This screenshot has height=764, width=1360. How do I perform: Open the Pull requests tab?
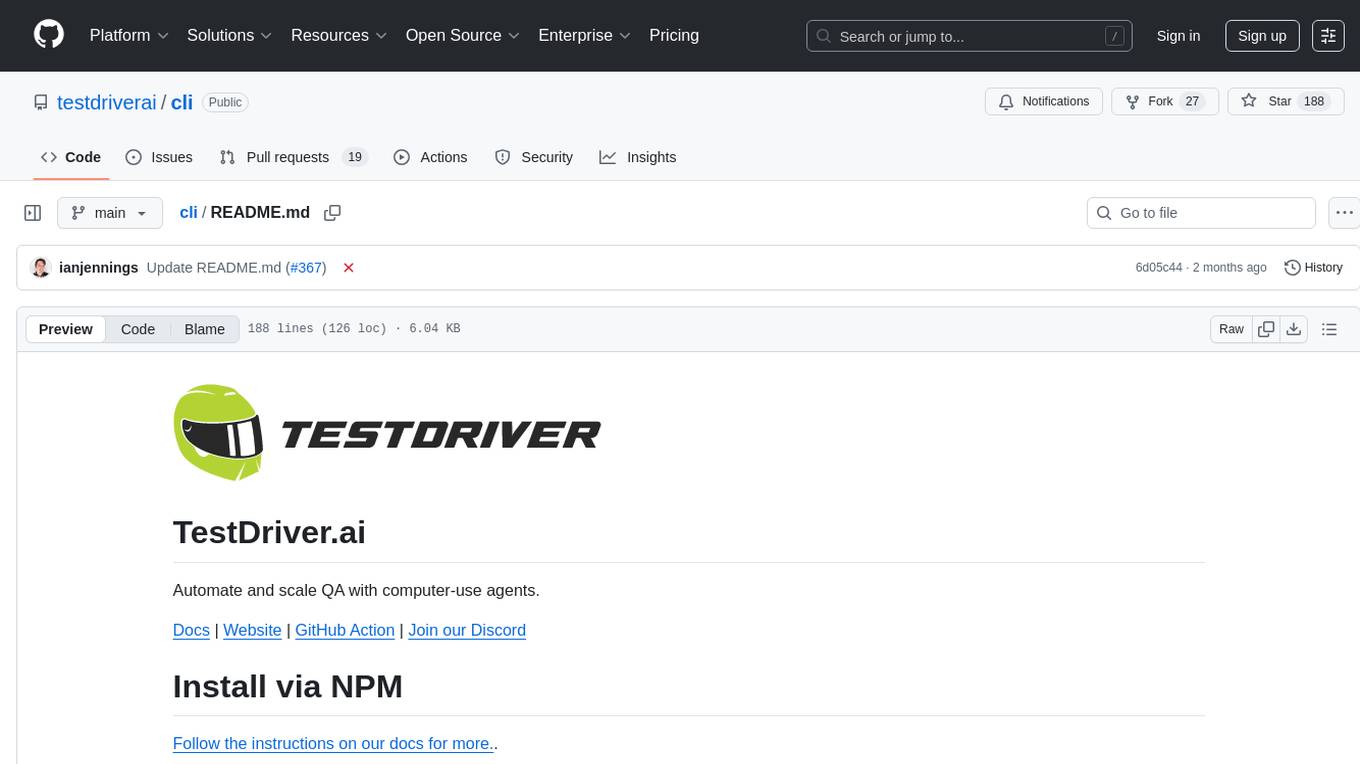[293, 157]
